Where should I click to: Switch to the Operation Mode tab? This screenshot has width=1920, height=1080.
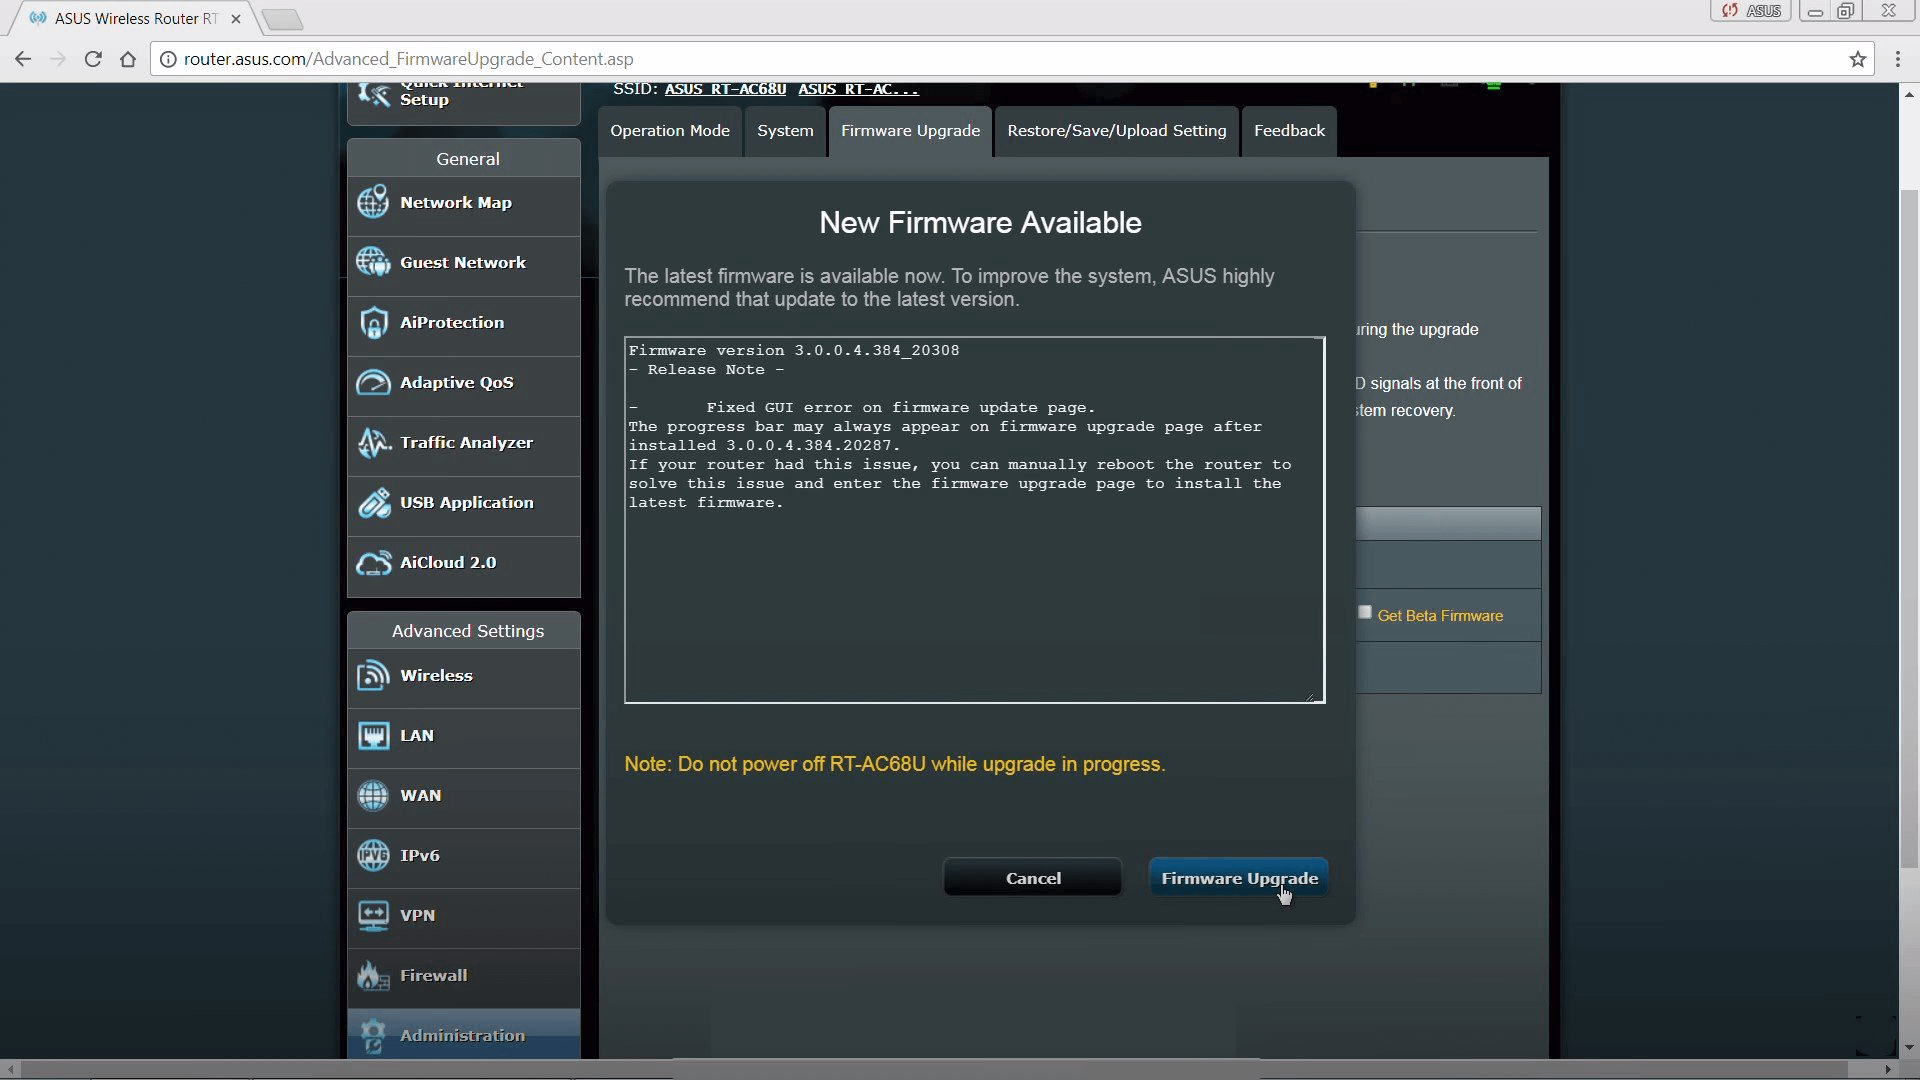tap(670, 131)
